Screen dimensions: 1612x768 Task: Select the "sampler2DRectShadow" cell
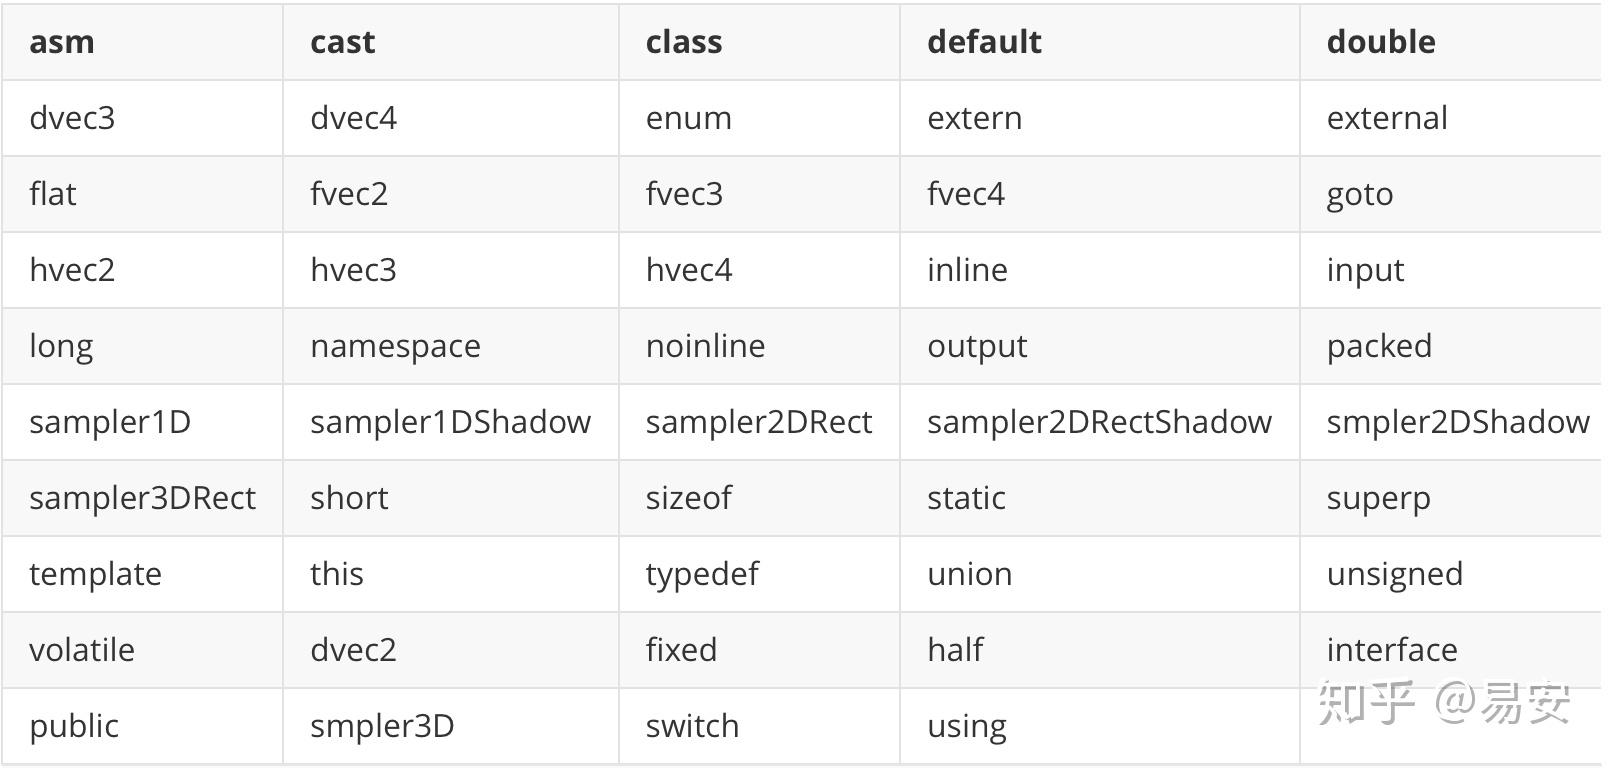tap(1099, 422)
